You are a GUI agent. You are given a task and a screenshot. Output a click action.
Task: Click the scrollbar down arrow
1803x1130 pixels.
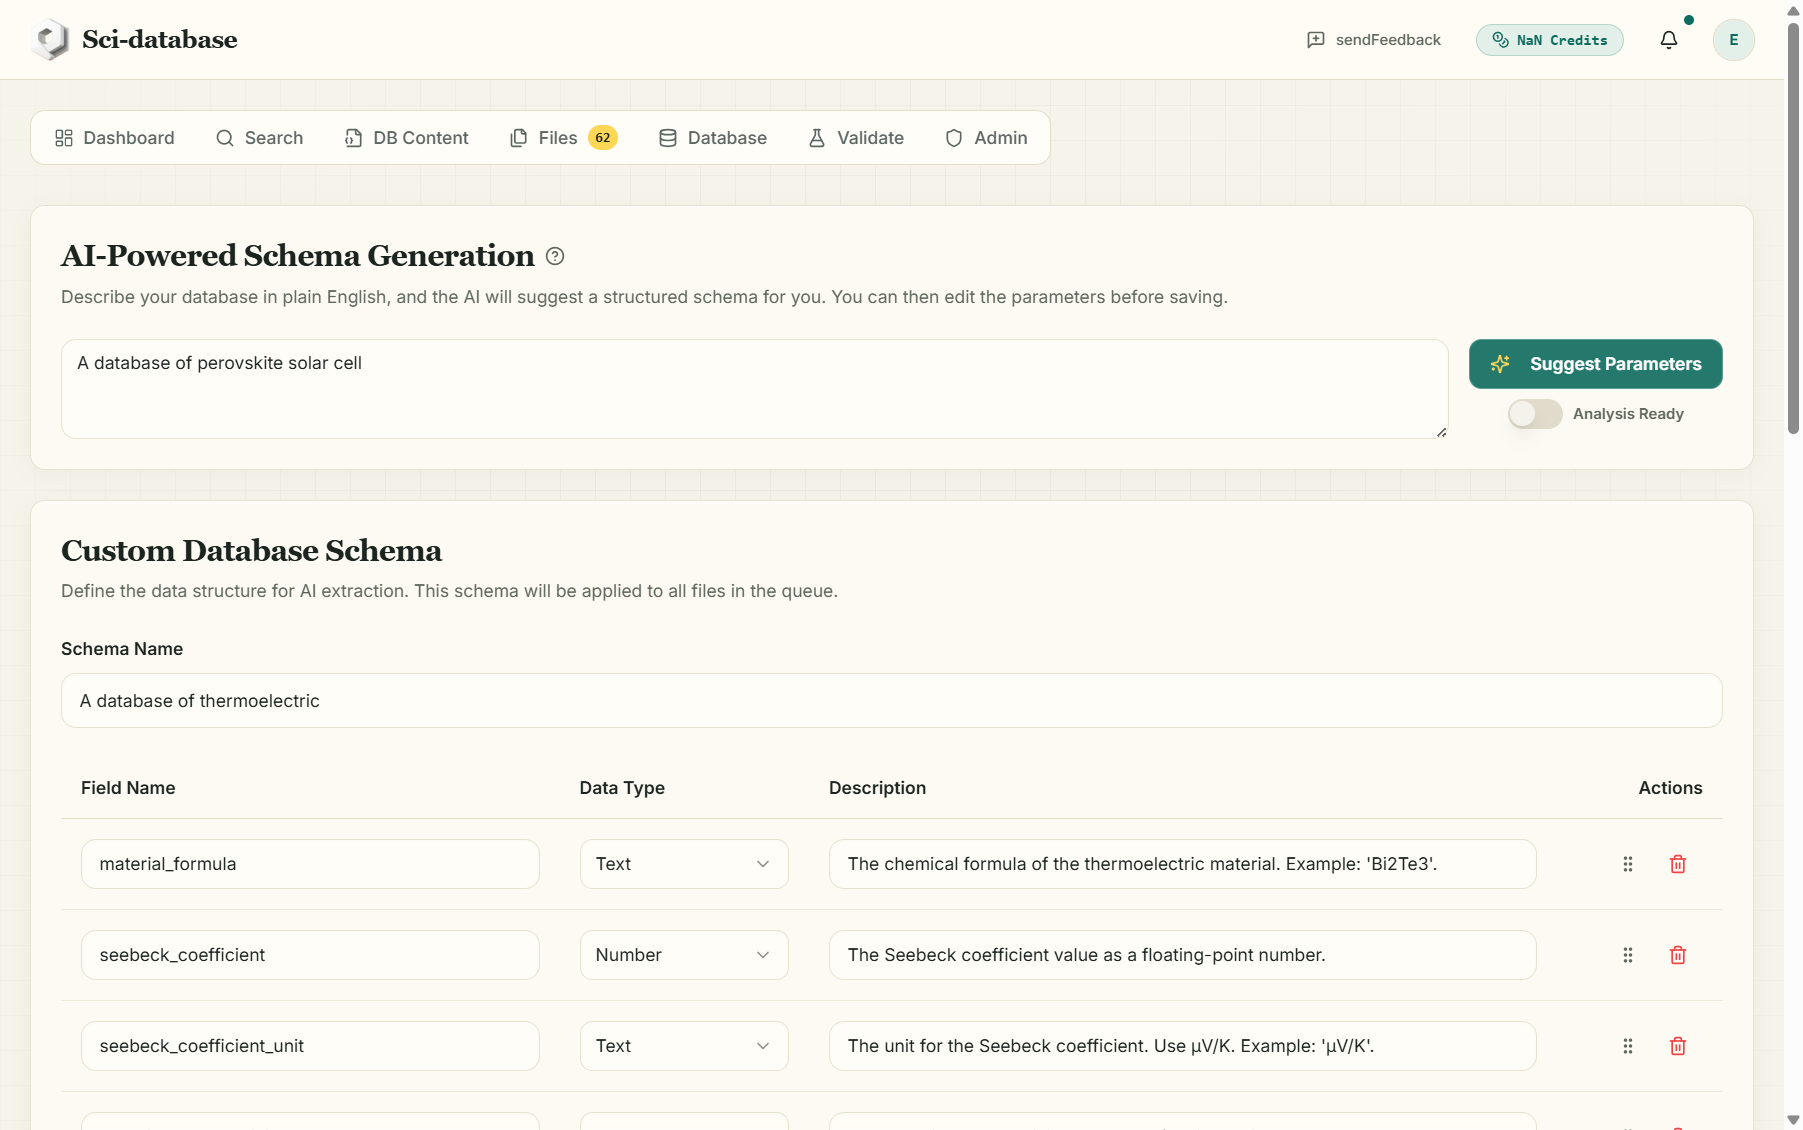point(1793,1120)
